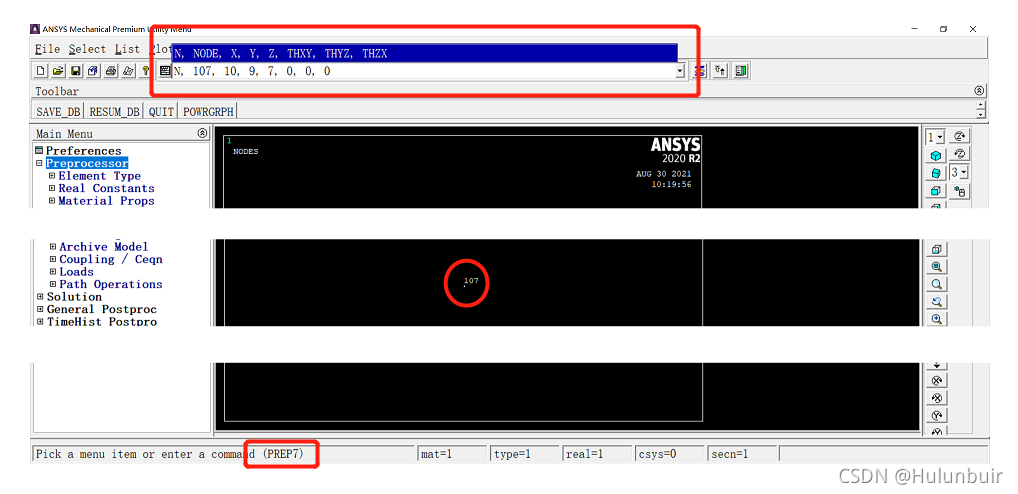Open the window number dropdown showing 1

point(935,136)
